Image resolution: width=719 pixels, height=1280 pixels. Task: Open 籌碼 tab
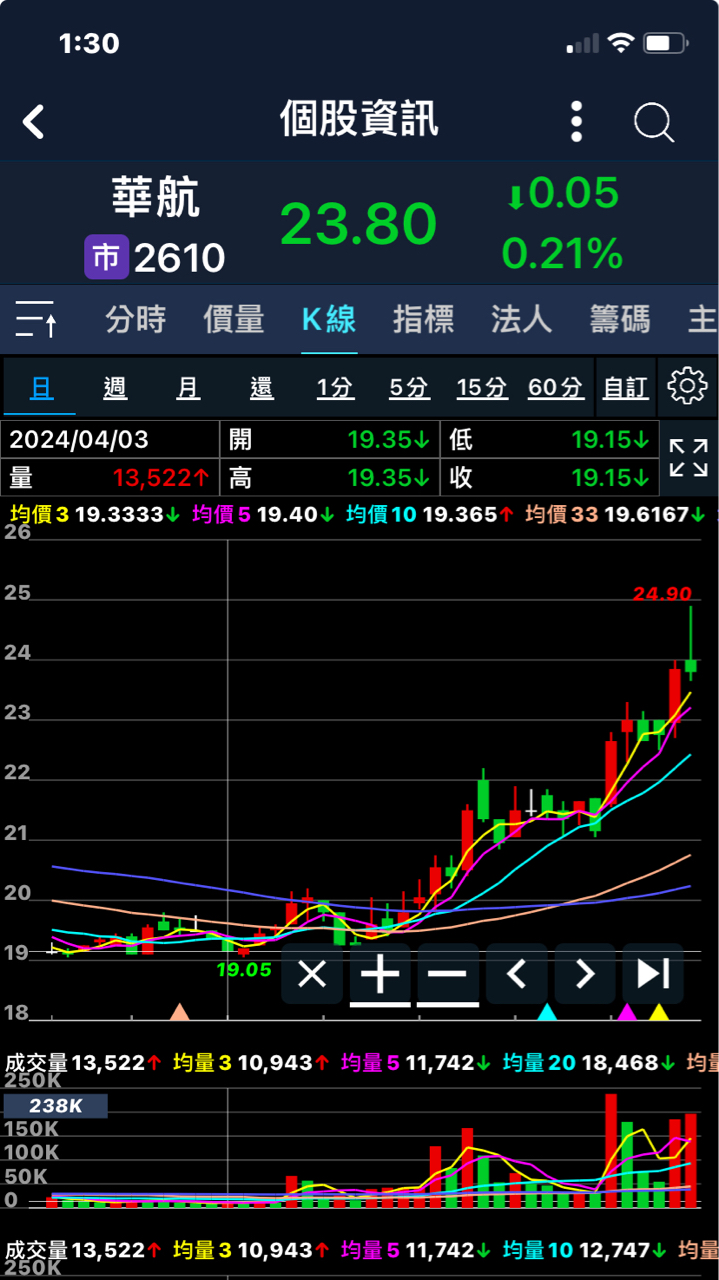tap(619, 320)
